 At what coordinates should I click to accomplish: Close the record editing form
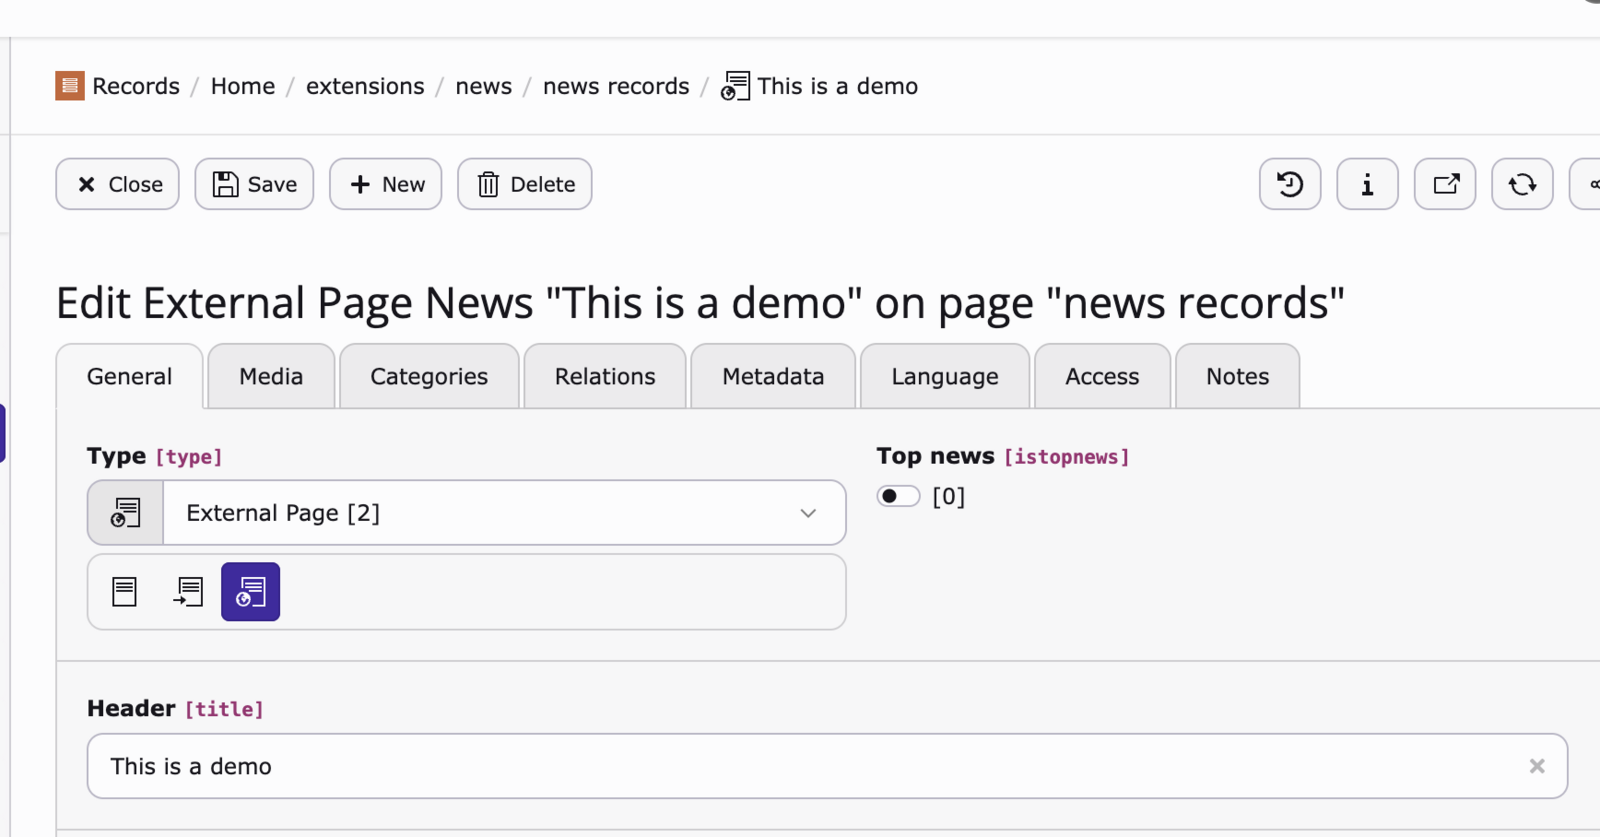118,184
